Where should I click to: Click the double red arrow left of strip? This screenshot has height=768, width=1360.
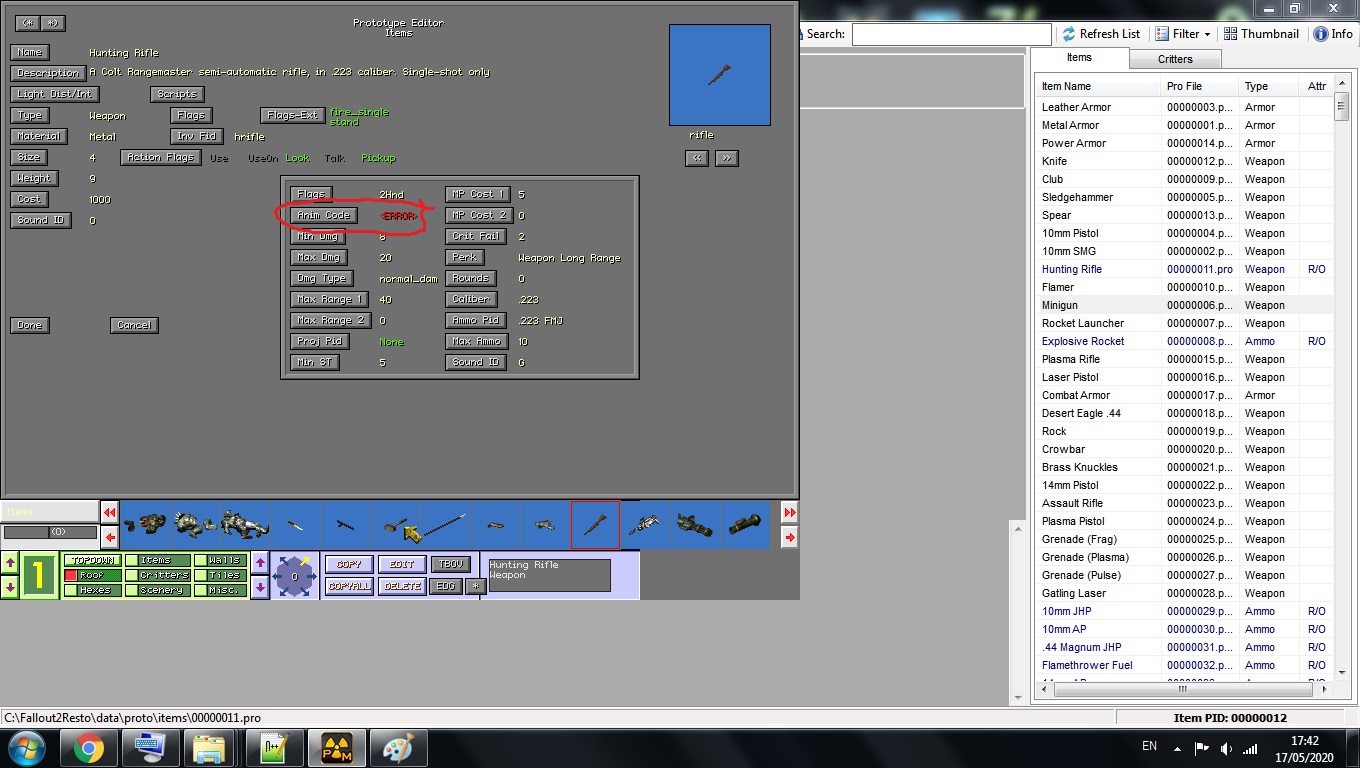pos(110,513)
